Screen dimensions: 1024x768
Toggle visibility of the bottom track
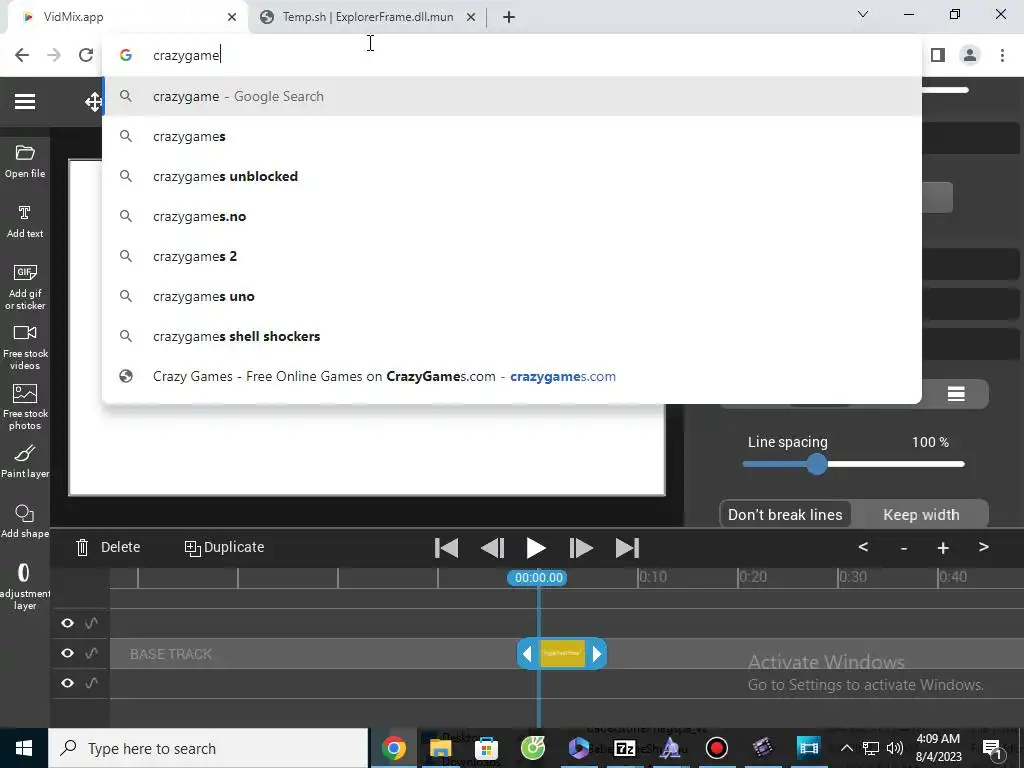(67, 683)
